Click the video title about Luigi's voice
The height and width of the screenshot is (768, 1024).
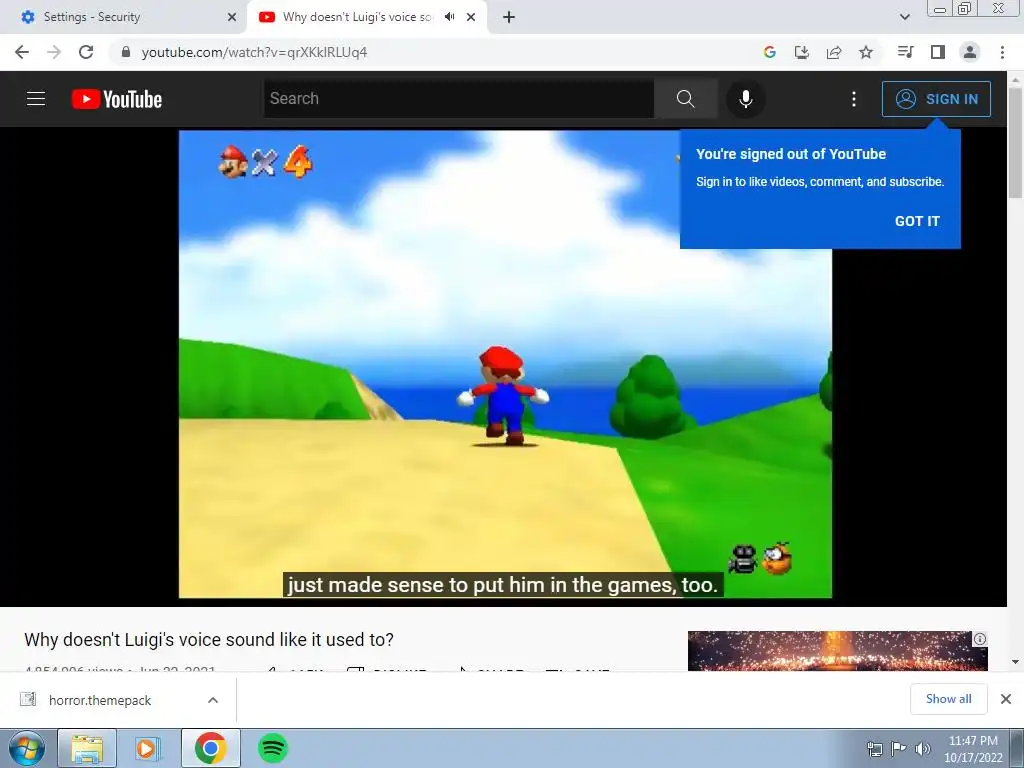click(x=209, y=639)
